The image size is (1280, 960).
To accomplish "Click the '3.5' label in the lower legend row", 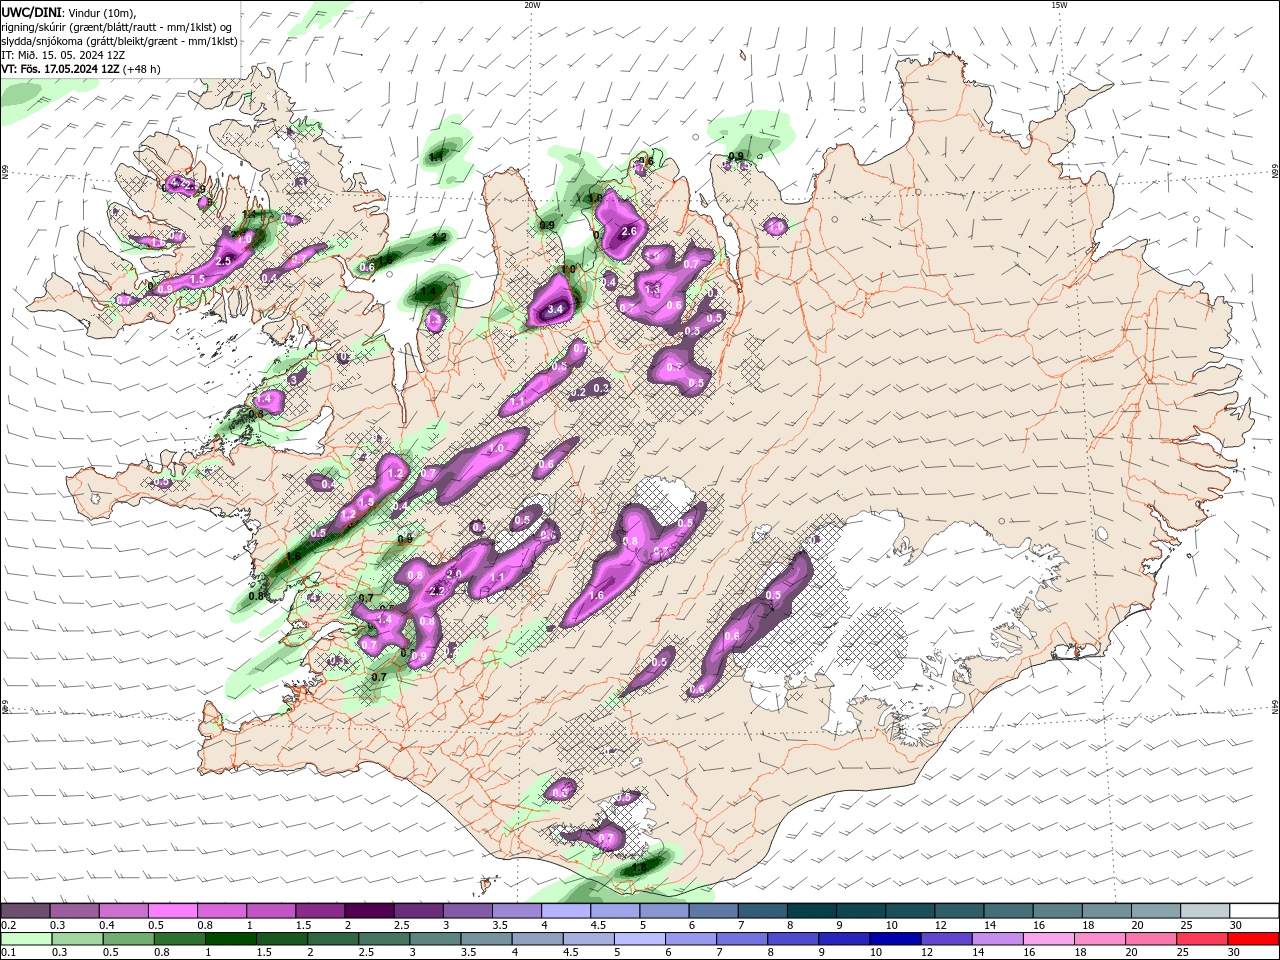I will point(467,954).
